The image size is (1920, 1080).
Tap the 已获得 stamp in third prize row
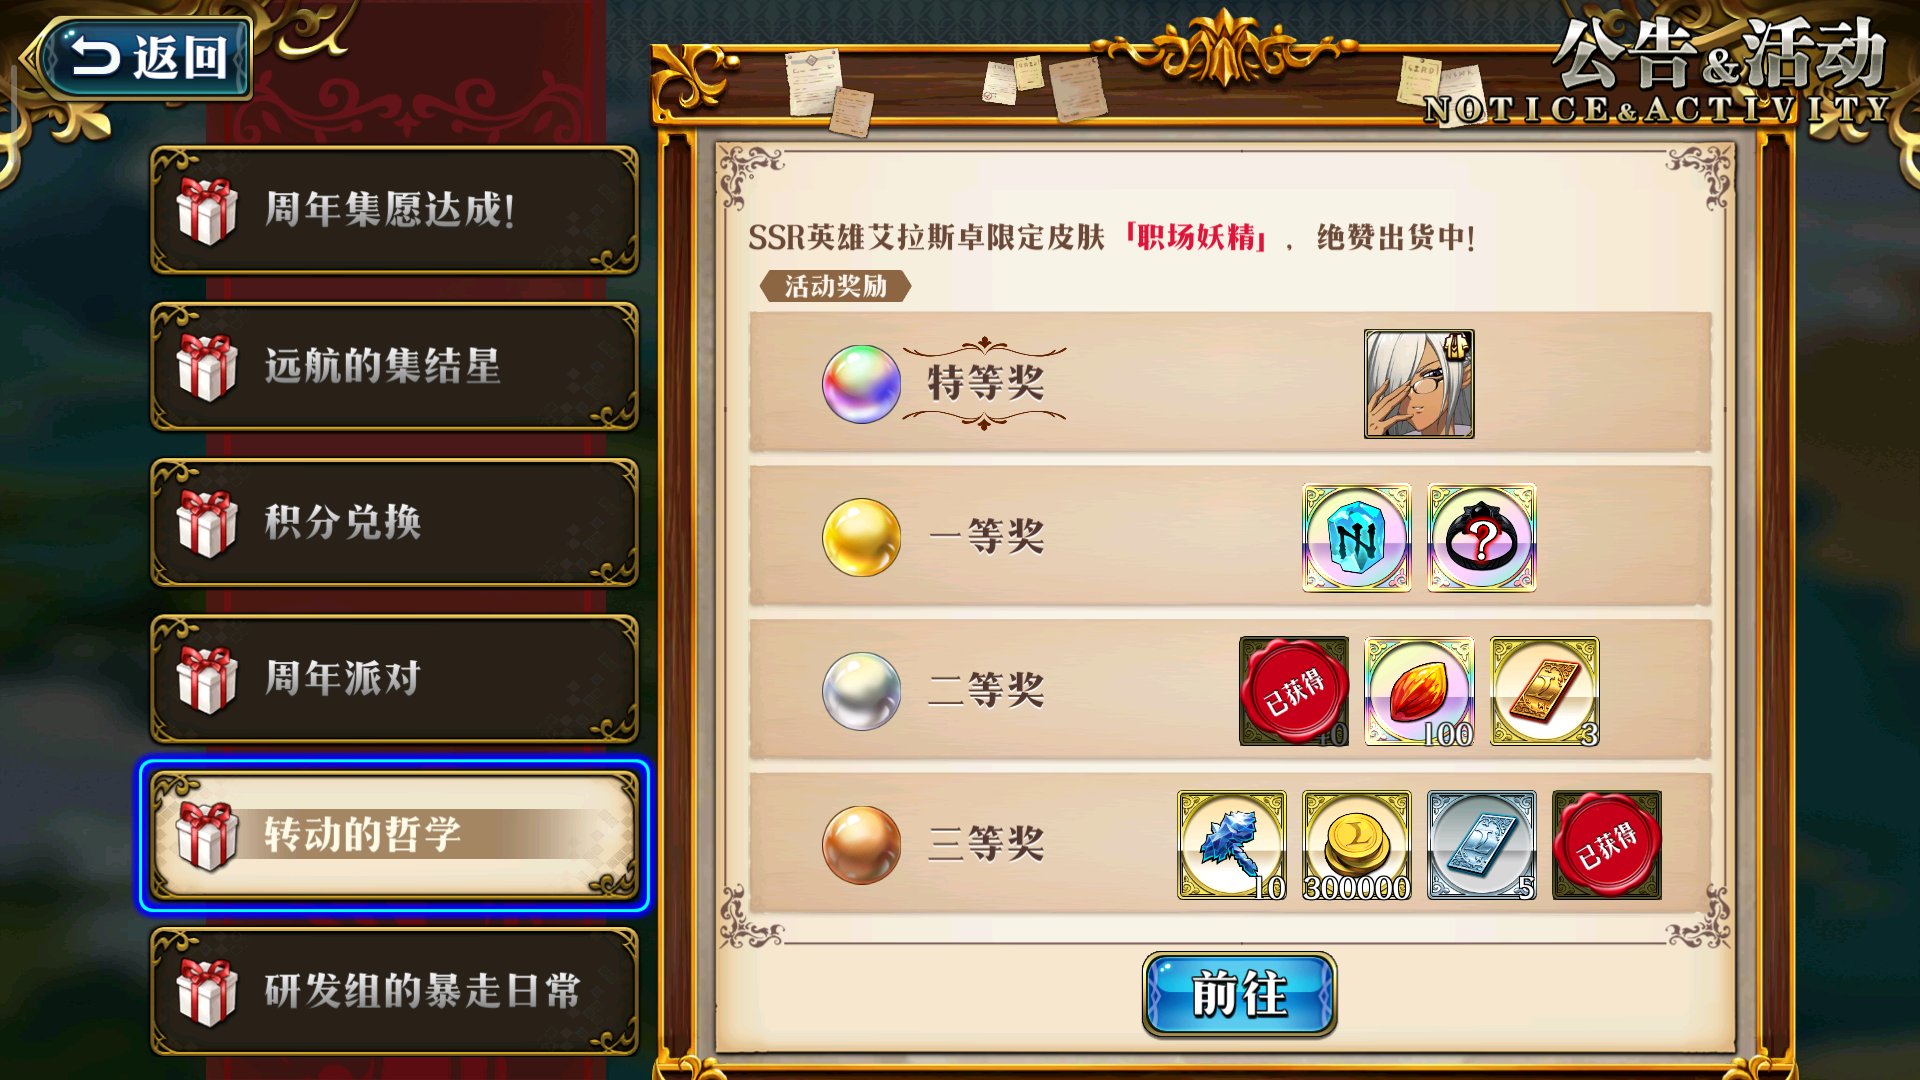coord(1607,845)
